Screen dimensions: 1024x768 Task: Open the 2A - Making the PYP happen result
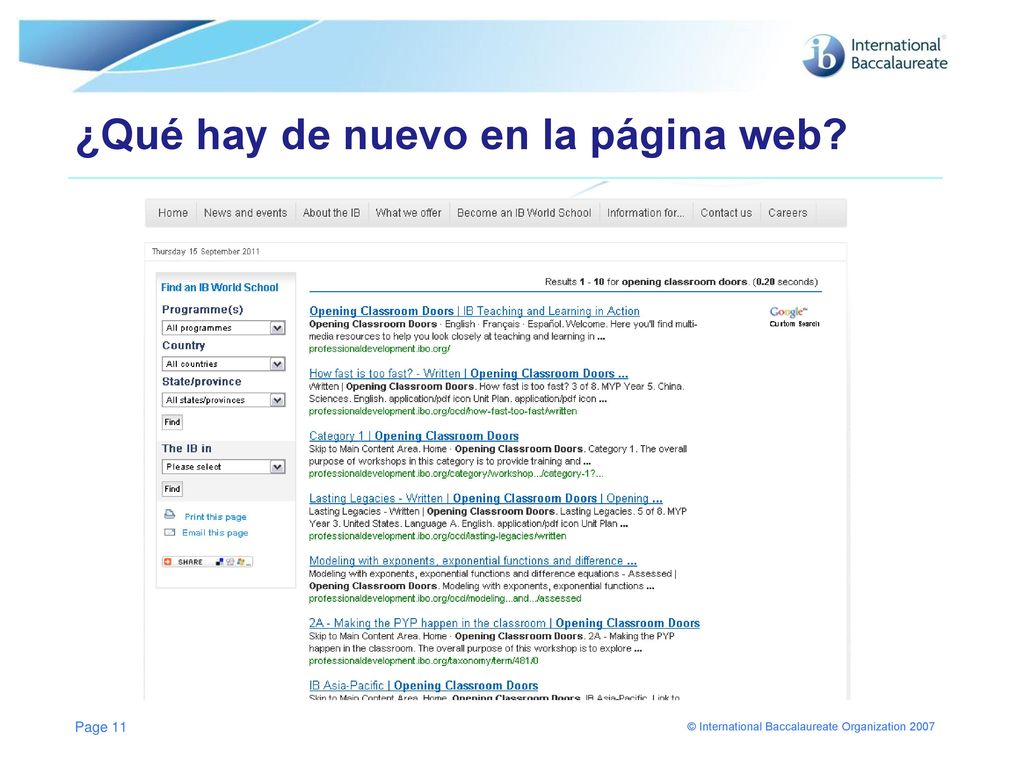click(x=504, y=623)
